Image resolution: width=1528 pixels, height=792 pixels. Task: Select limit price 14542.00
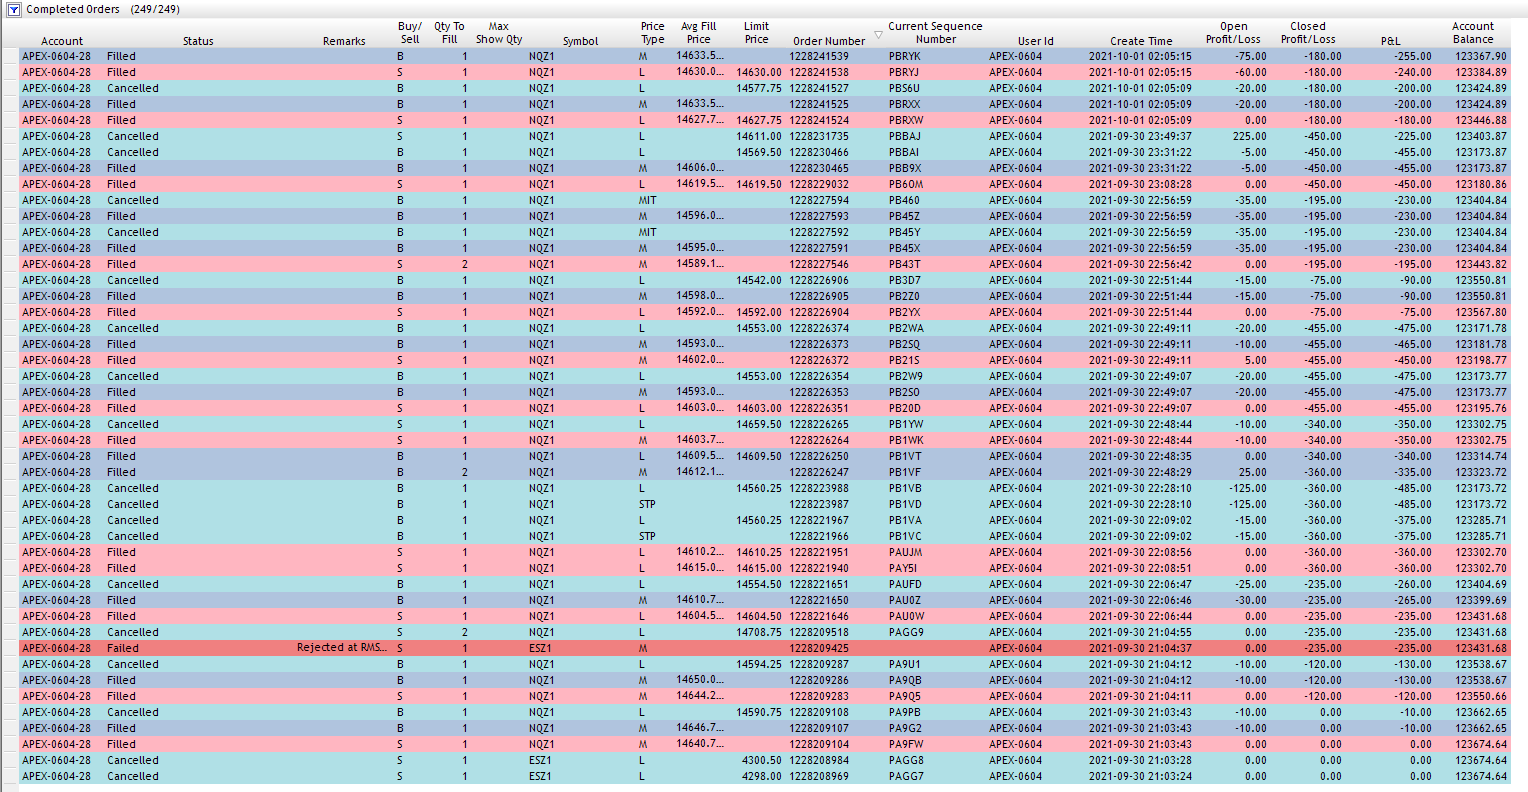point(759,280)
